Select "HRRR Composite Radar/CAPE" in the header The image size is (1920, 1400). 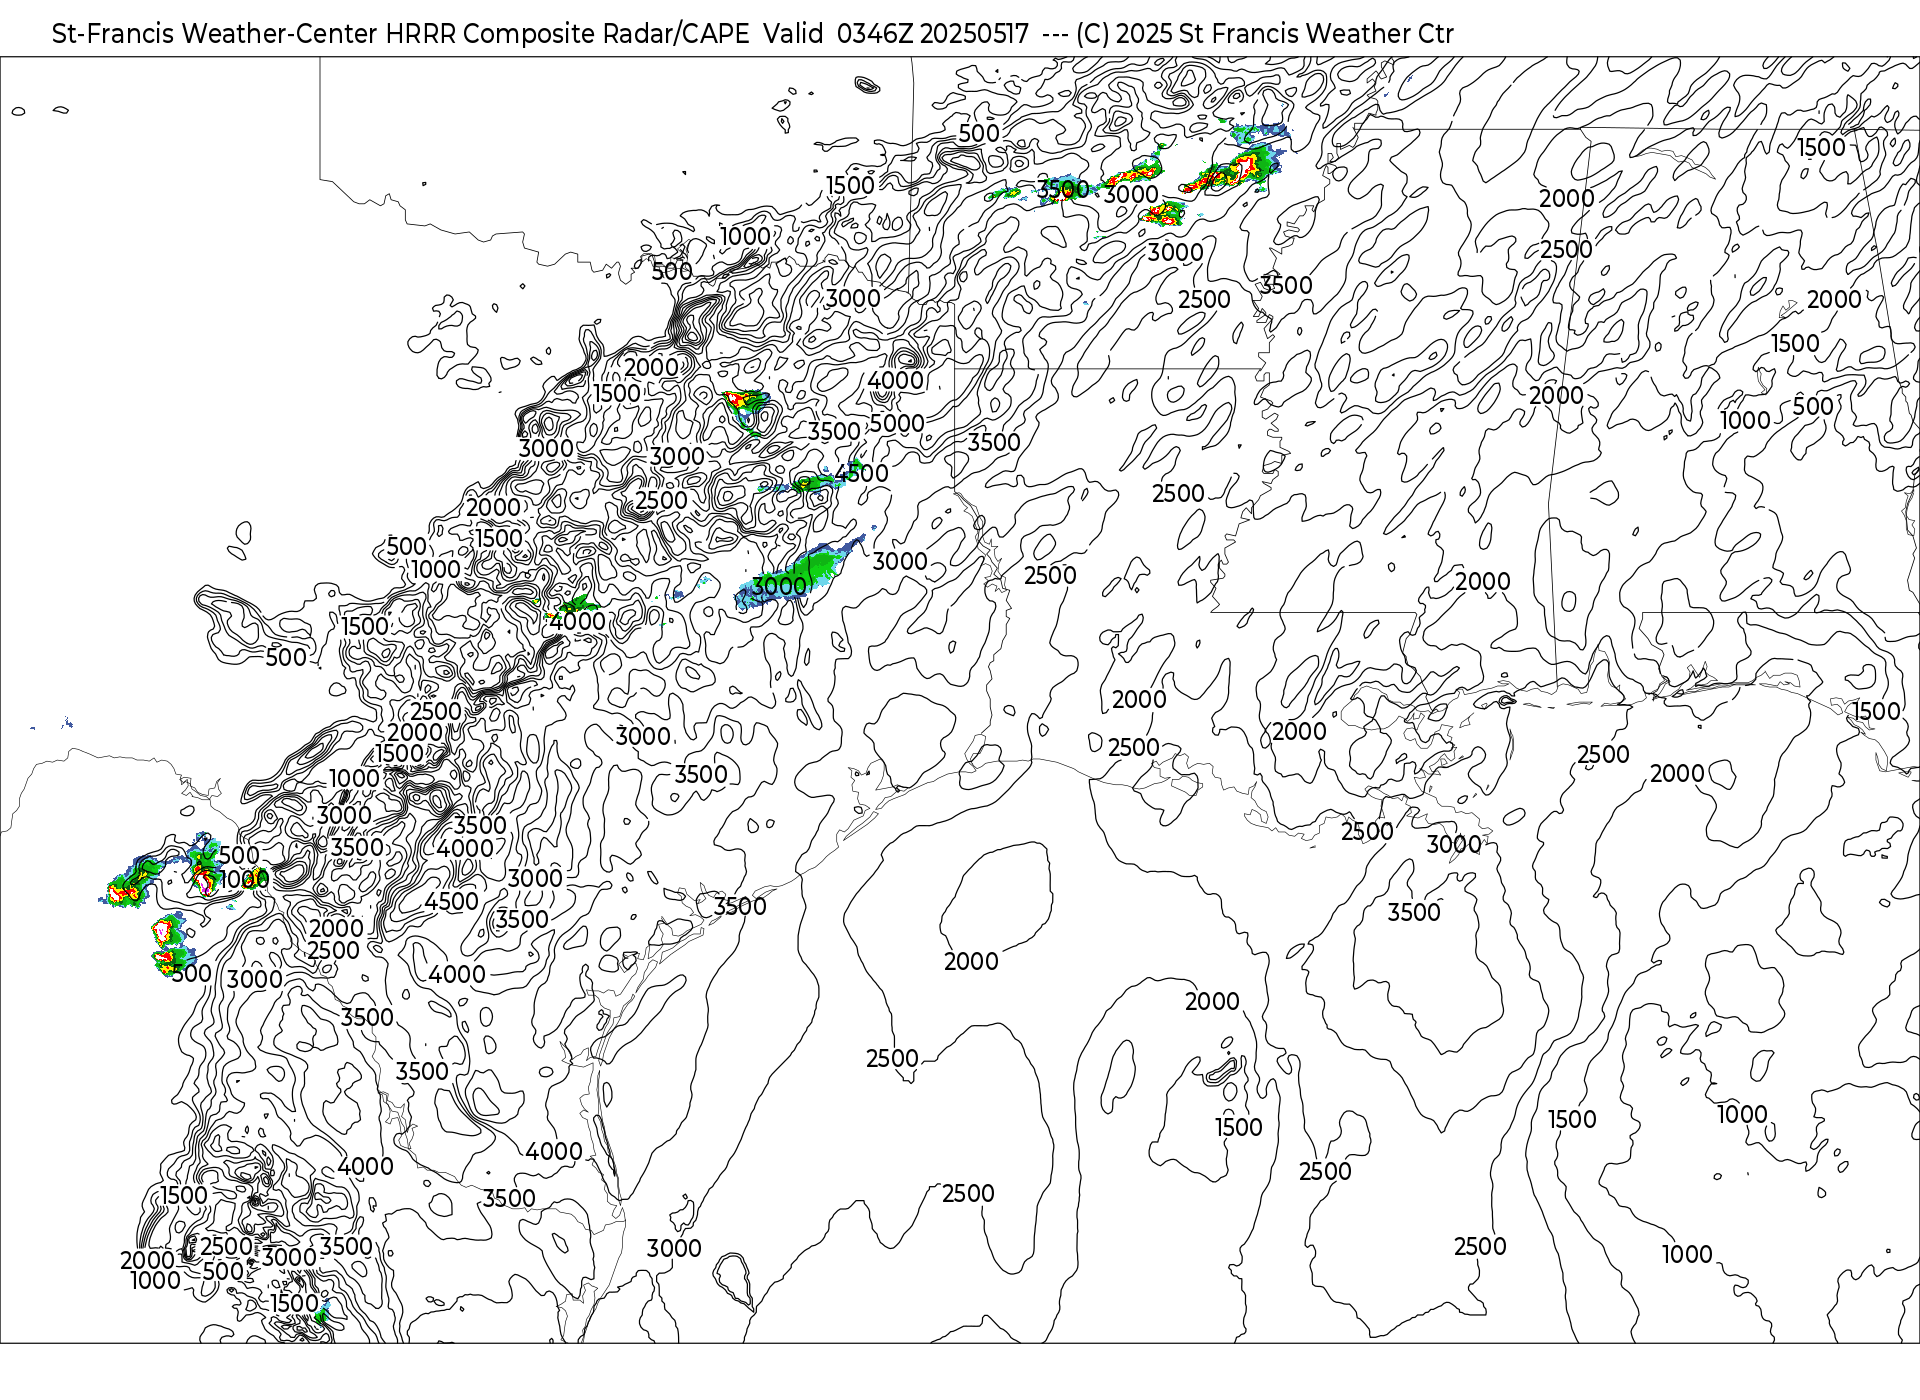[568, 34]
